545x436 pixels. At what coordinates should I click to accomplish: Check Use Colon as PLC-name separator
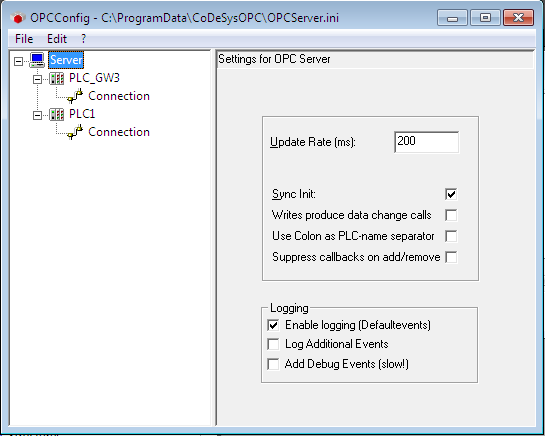[x=451, y=236]
